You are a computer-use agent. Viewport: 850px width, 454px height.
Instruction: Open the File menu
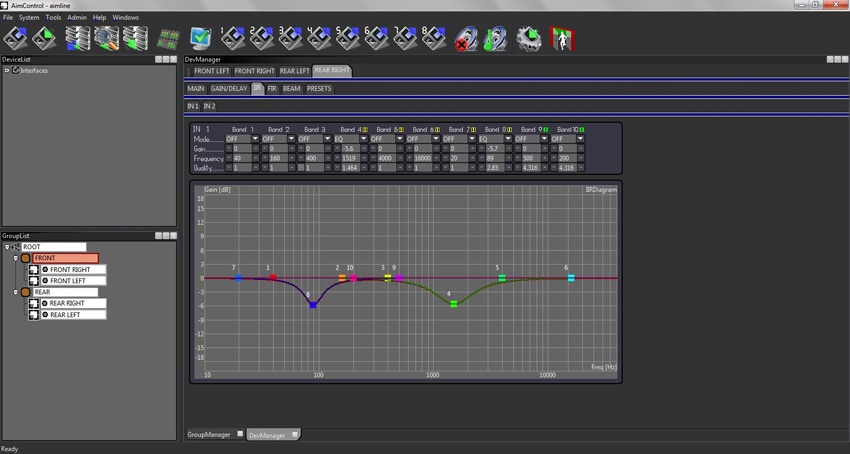(8, 17)
